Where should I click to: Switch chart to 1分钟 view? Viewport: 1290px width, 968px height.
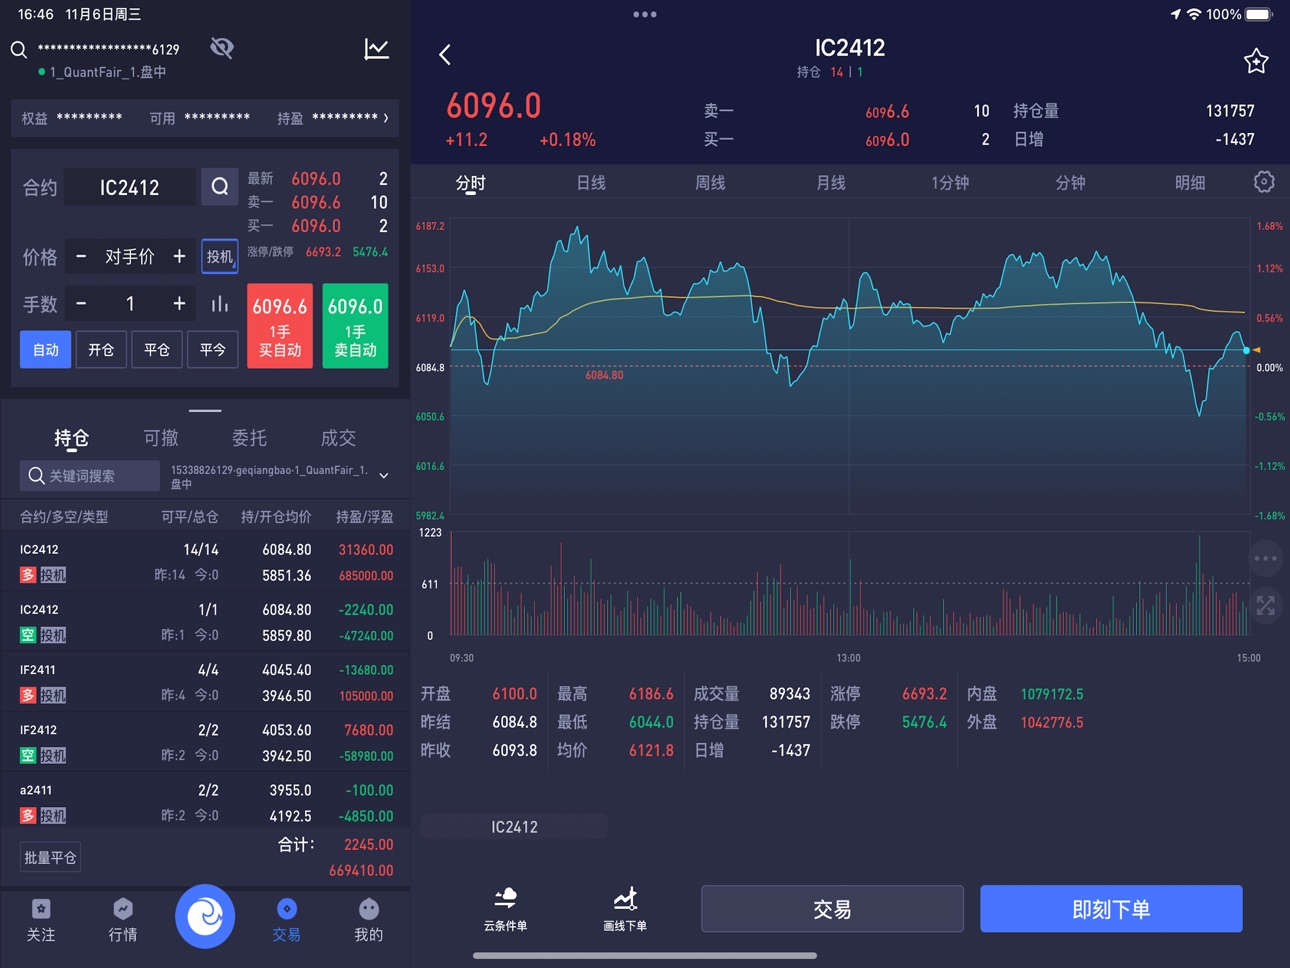pyautogui.click(x=950, y=183)
